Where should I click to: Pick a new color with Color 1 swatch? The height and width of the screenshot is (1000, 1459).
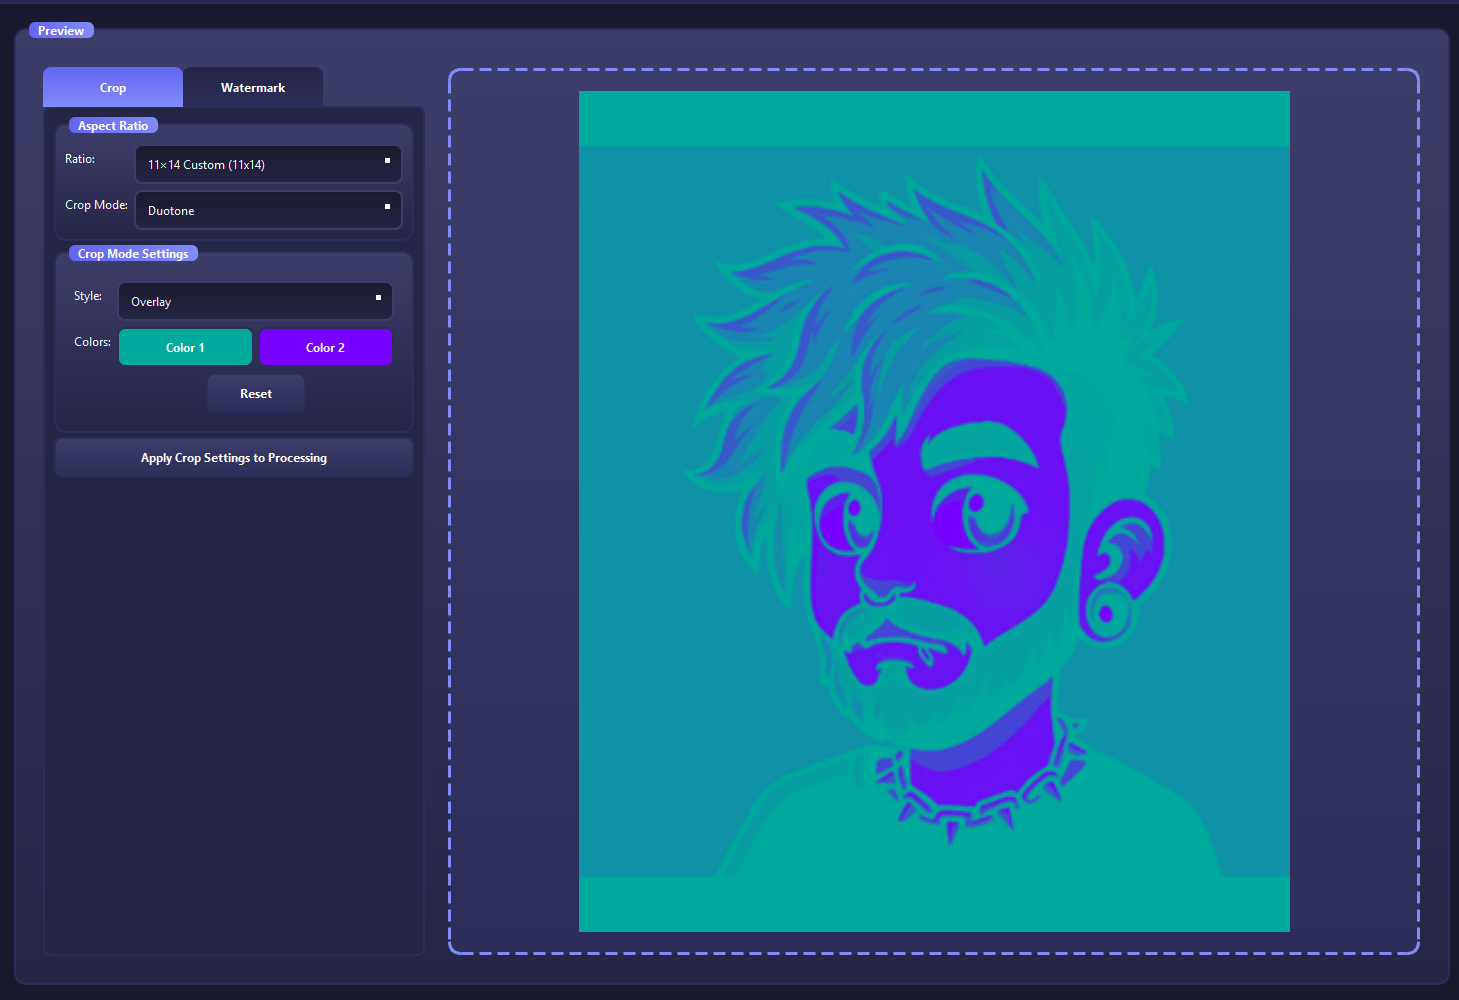(x=185, y=347)
